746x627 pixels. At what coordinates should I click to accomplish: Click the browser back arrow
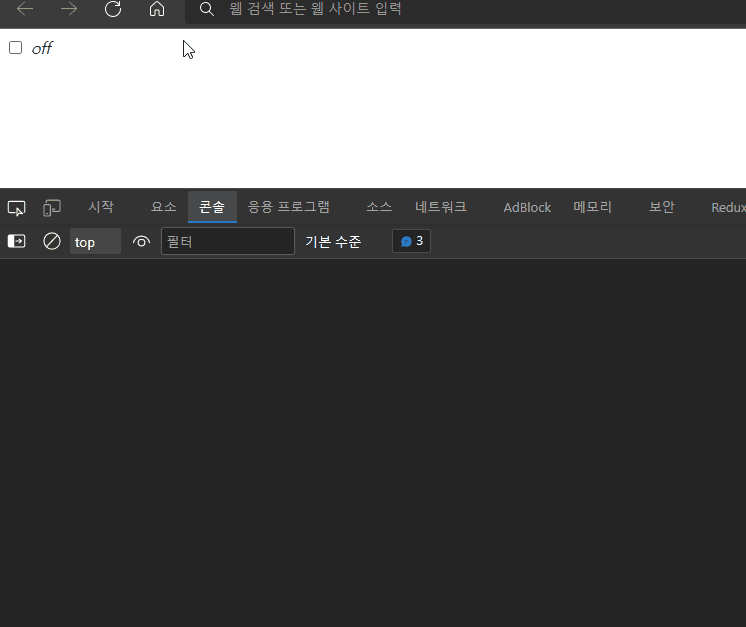pos(25,9)
